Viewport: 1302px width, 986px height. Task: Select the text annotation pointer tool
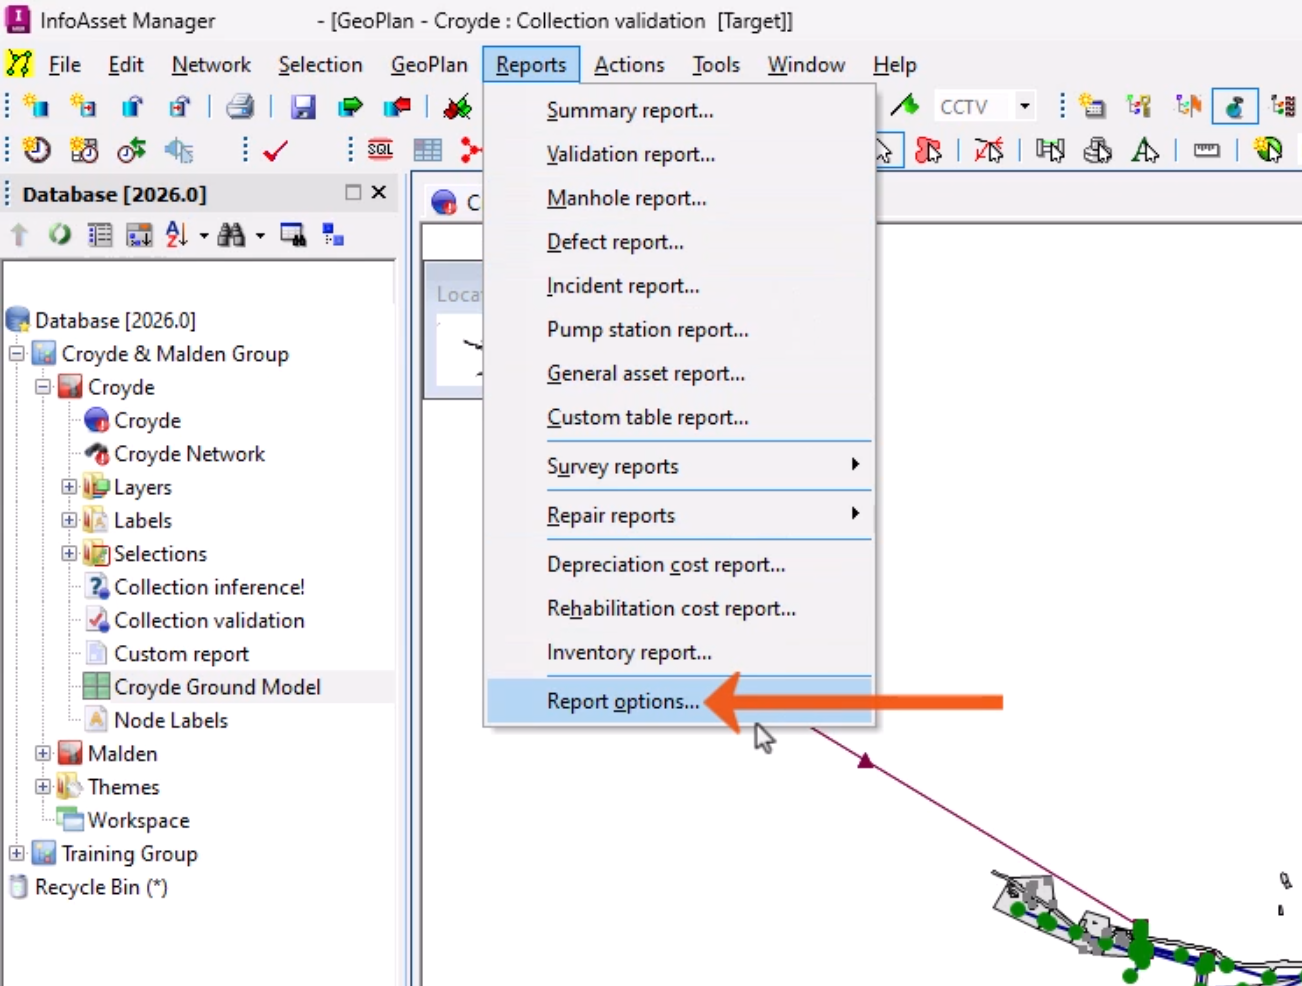click(x=1146, y=150)
